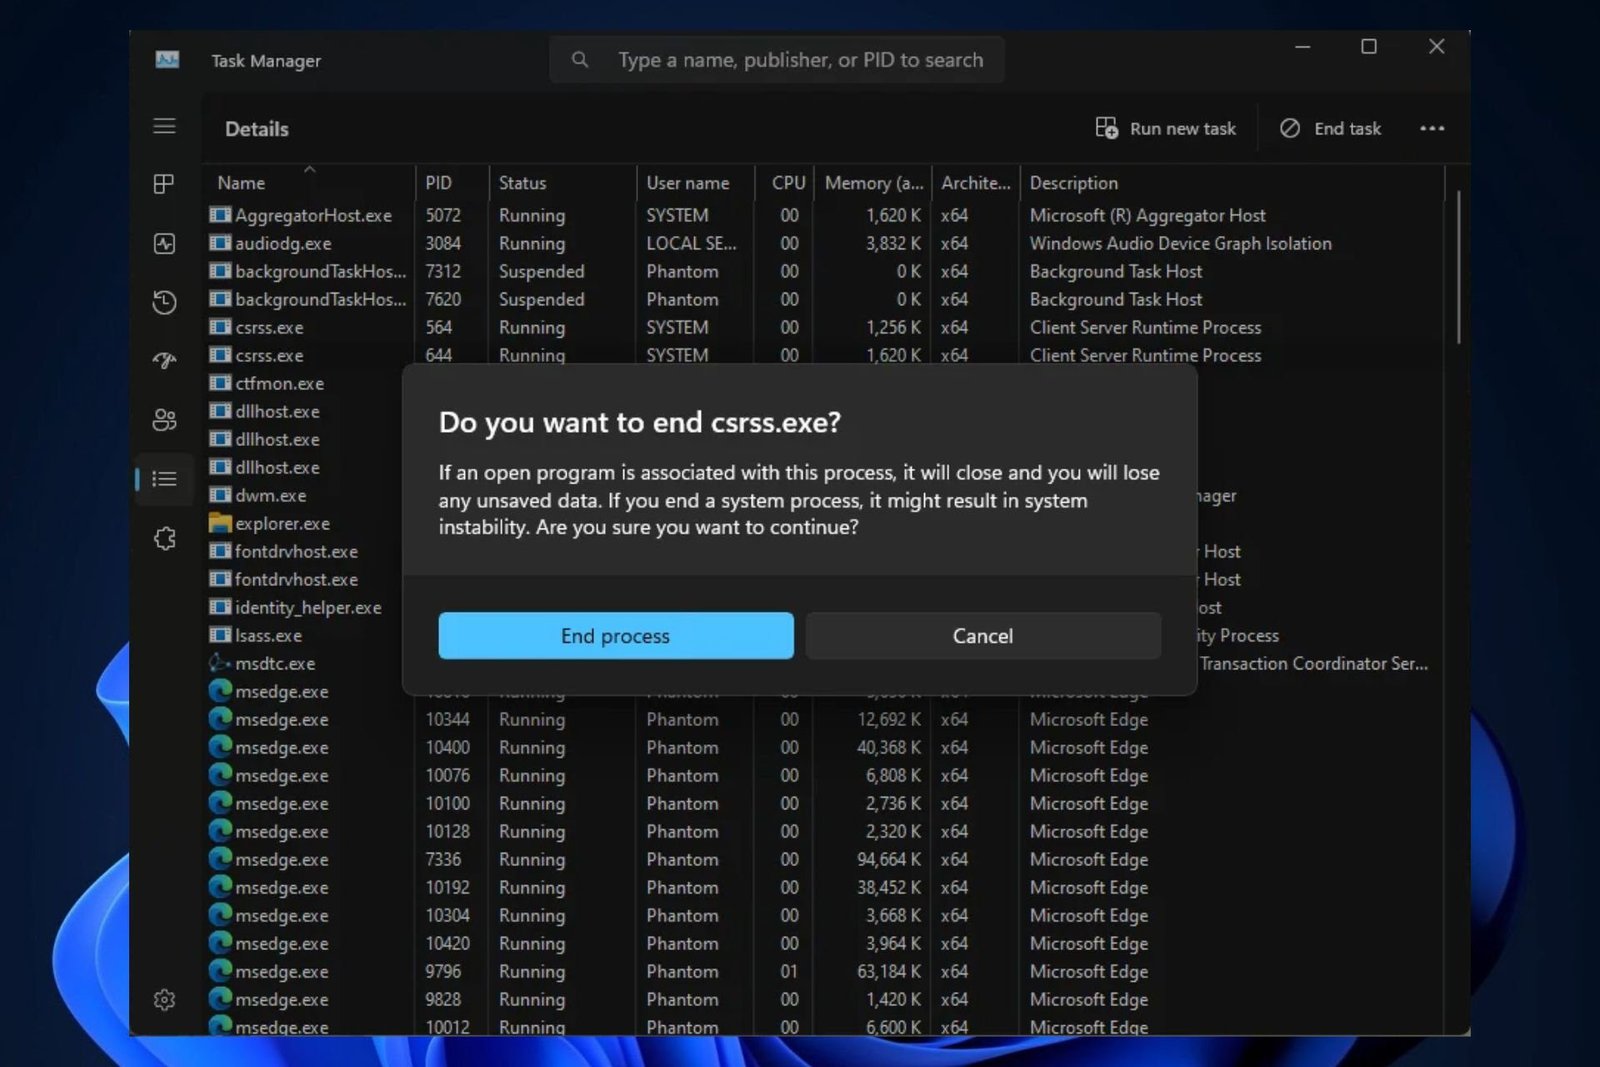The width and height of the screenshot is (1600, 1067).
Task: Select backgroundTaskHost row with PID 7620
Action: (824, 299)
